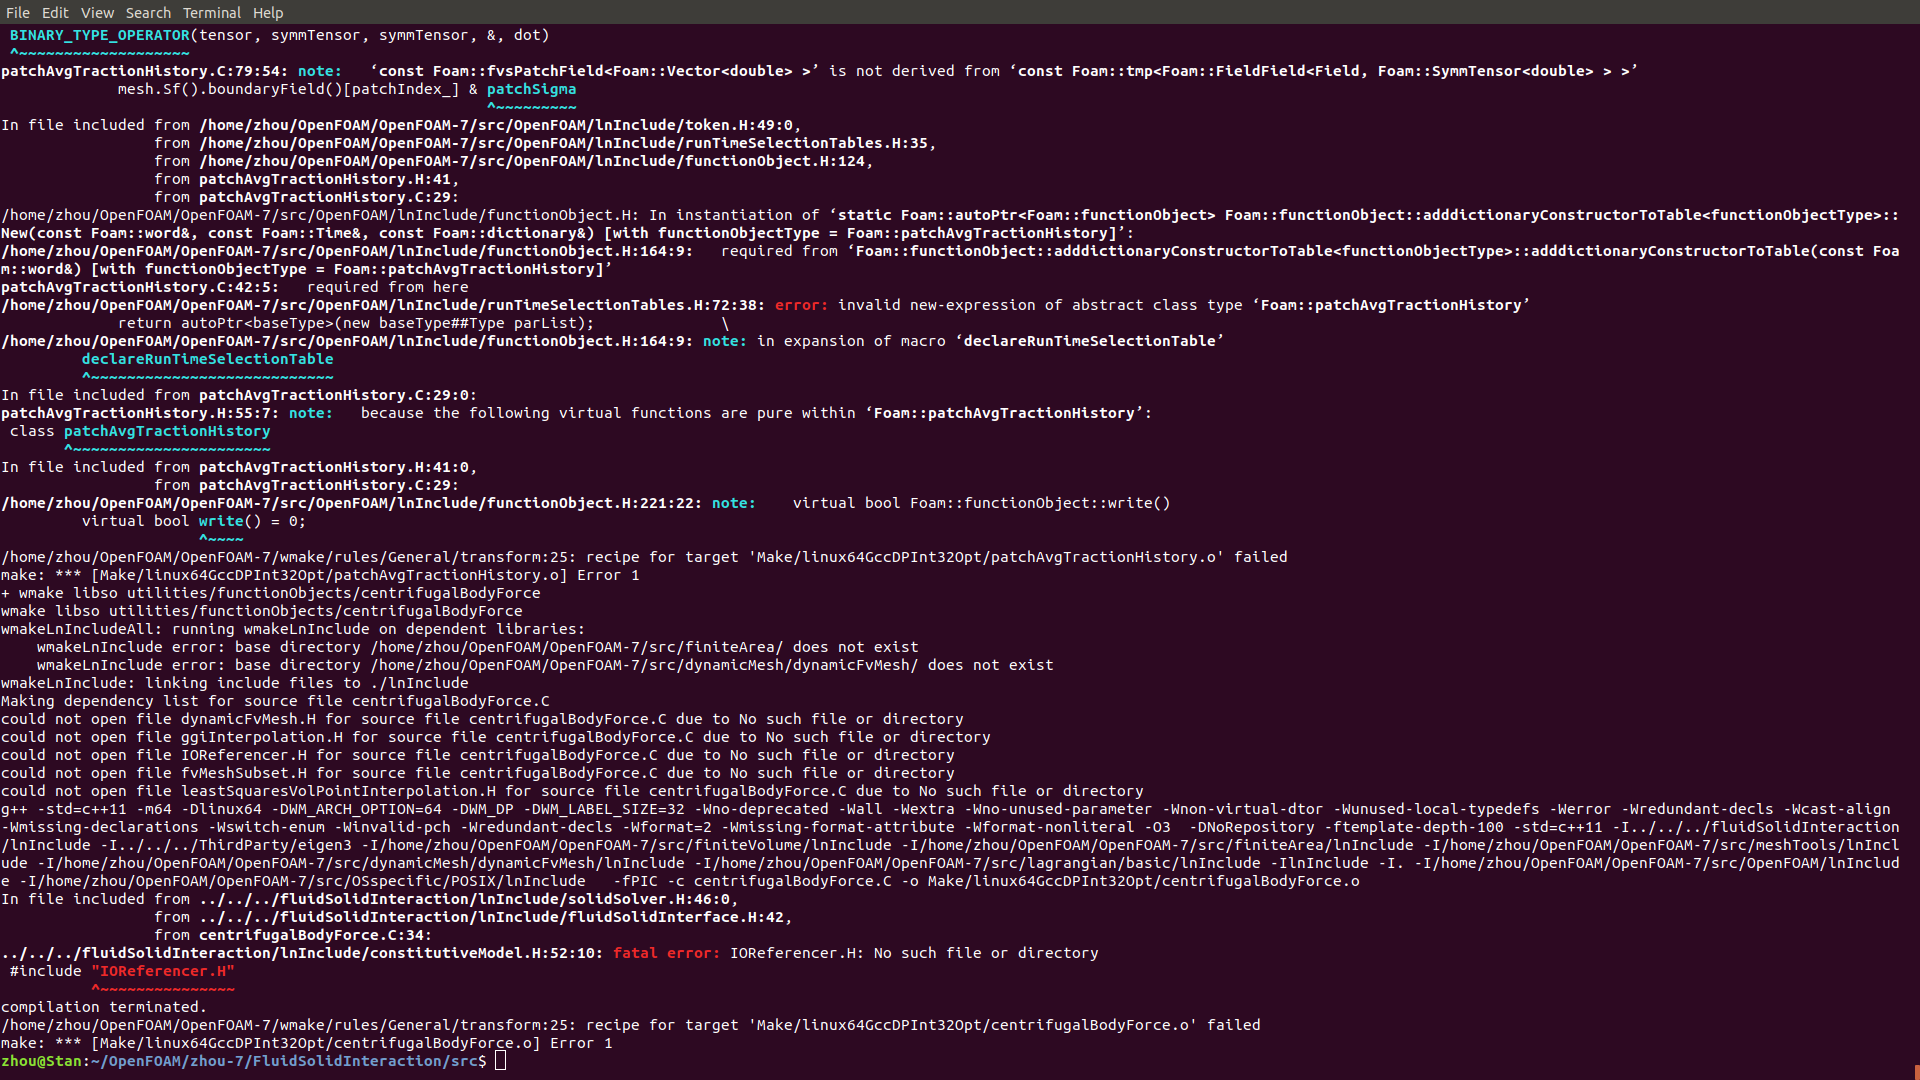Screen dimensions: 1920x1080
Task: Click the red 'error:' in runTimeSelectionTables line
Action: [x=801, y=305]
